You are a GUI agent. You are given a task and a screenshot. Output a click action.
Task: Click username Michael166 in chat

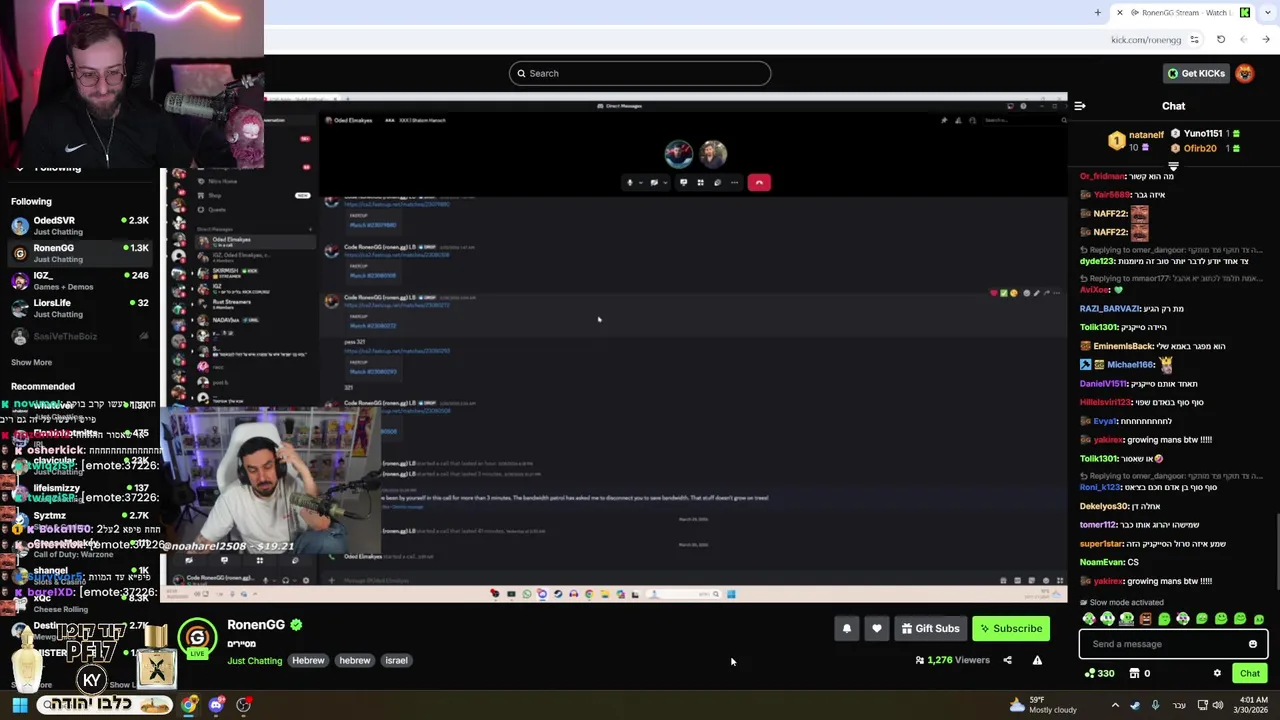(1130, 365)
